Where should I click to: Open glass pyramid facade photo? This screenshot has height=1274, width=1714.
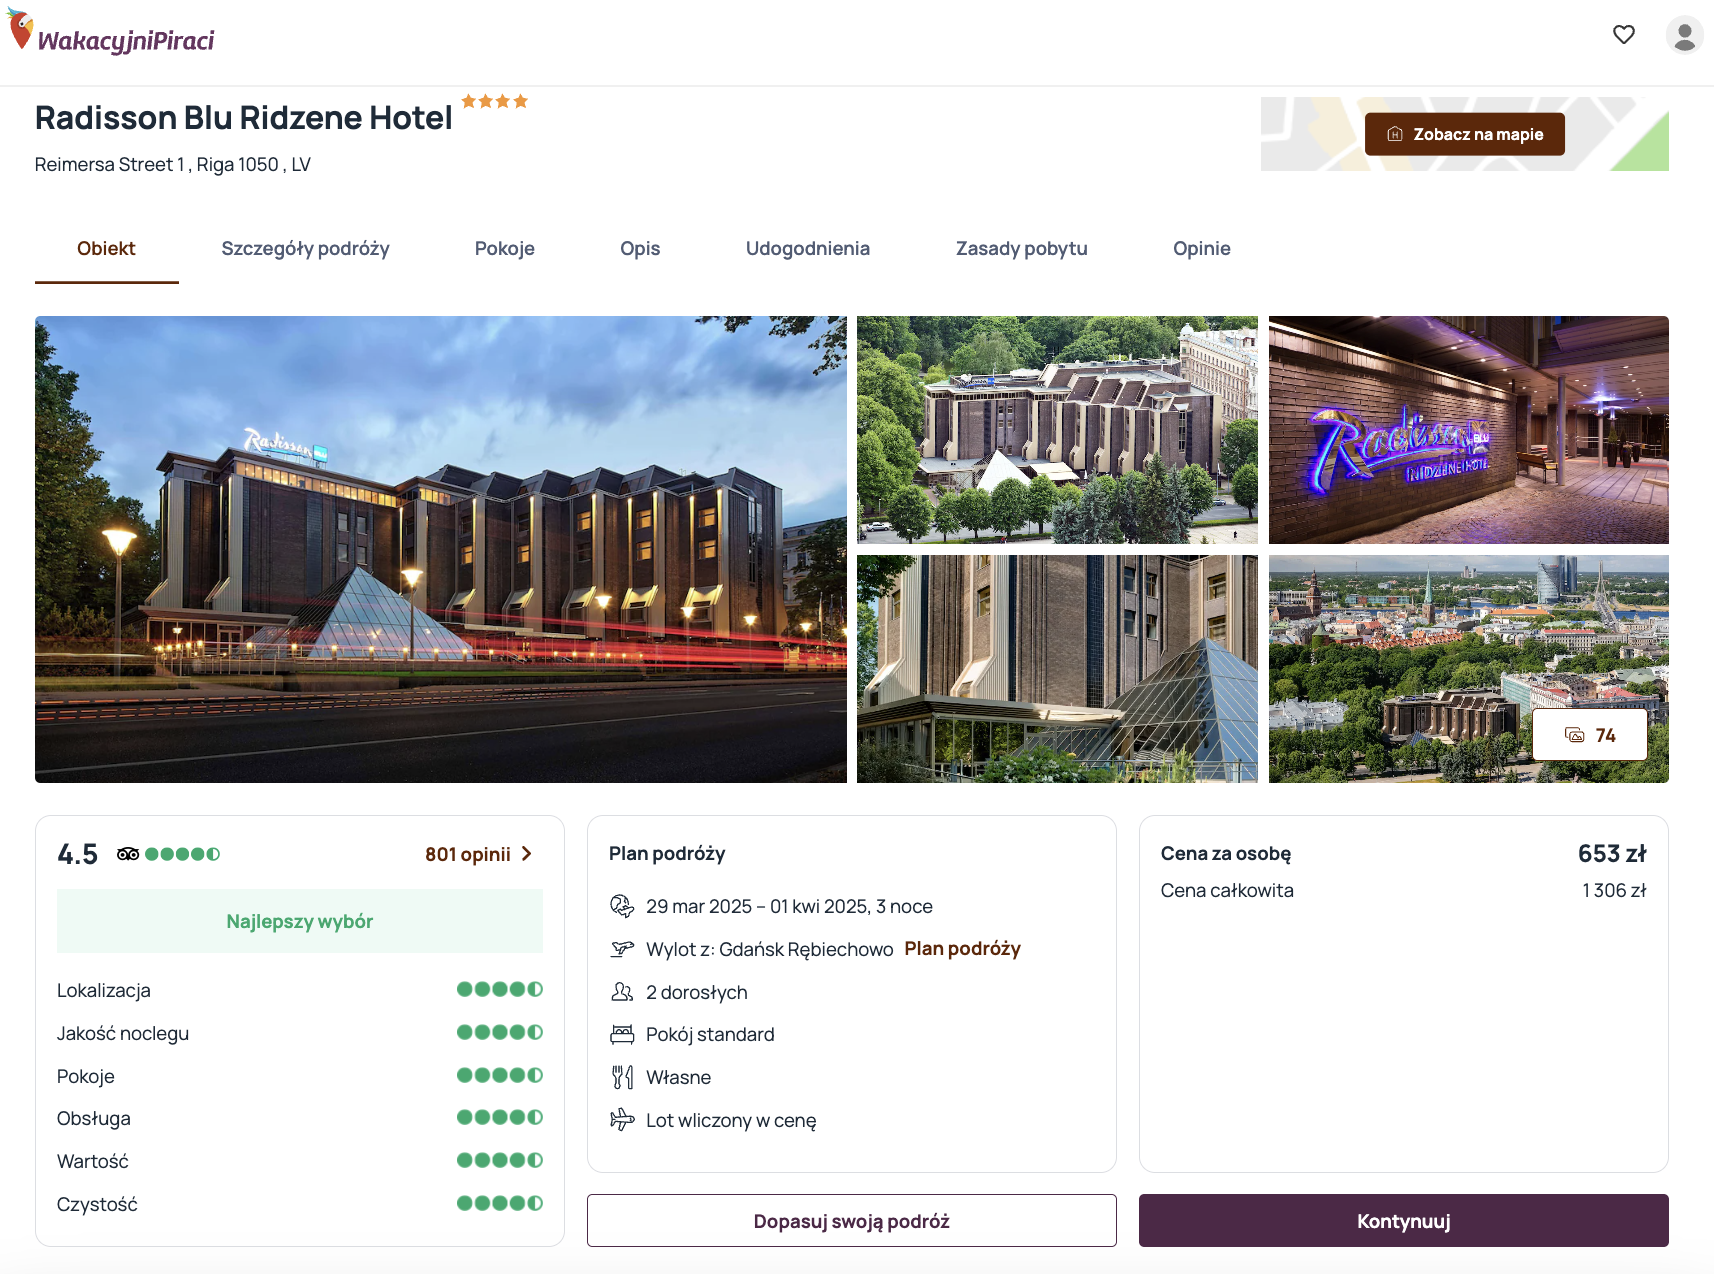coord(1057,669)
